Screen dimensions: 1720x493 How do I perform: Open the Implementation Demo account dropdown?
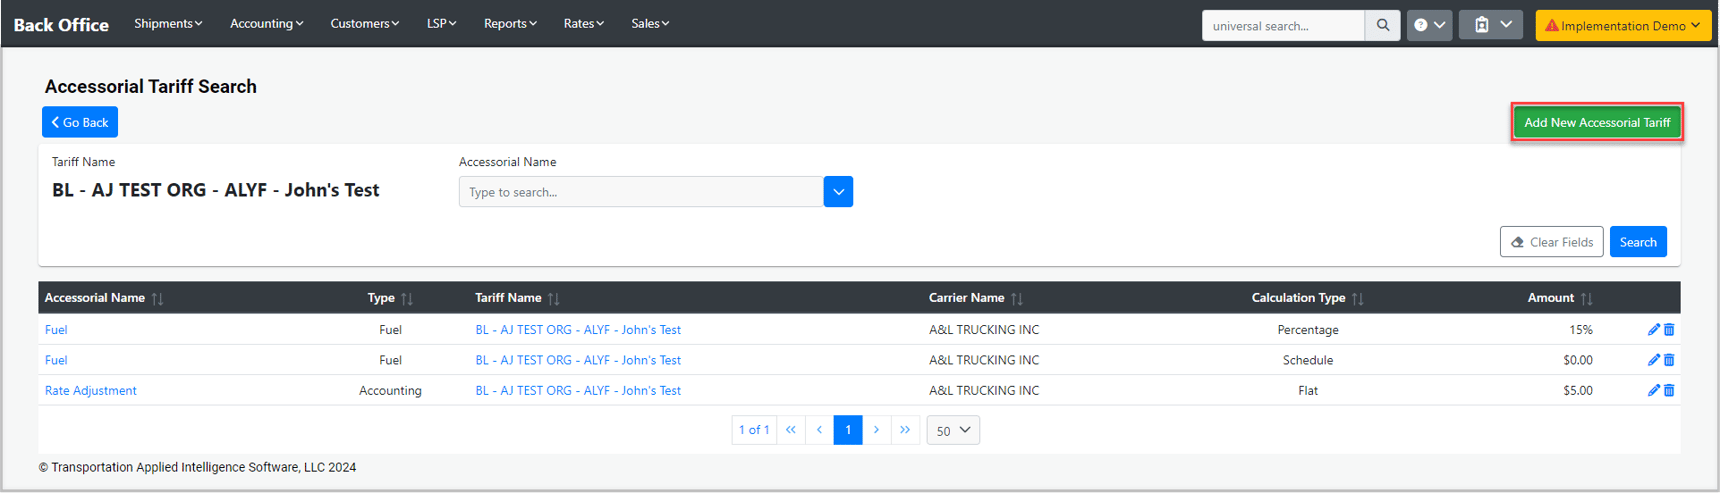1622,25
